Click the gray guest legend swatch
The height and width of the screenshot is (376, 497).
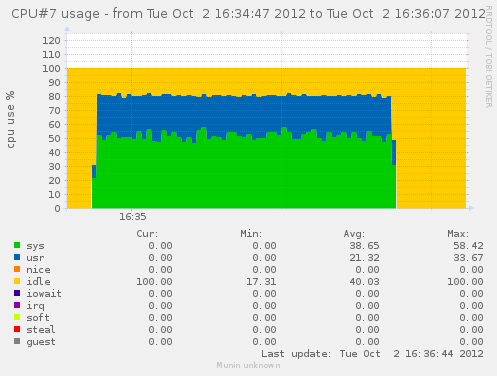[17, 341]
